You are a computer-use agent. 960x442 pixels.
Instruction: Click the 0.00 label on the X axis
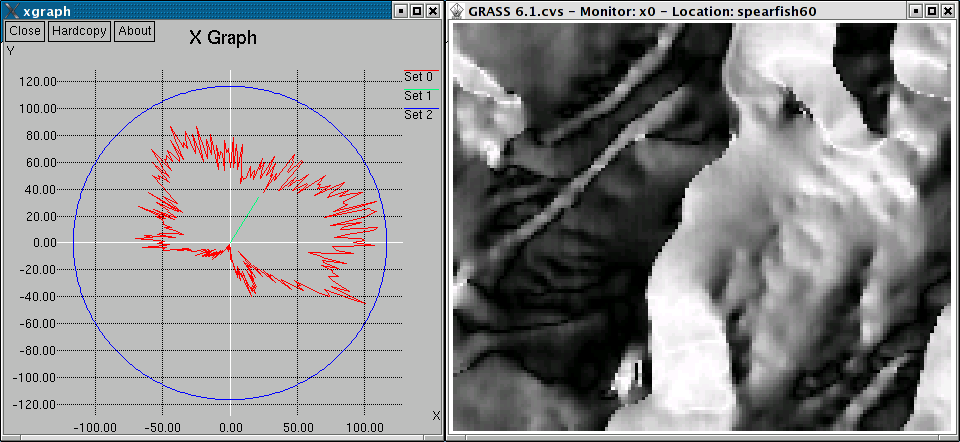coord(230,426)
